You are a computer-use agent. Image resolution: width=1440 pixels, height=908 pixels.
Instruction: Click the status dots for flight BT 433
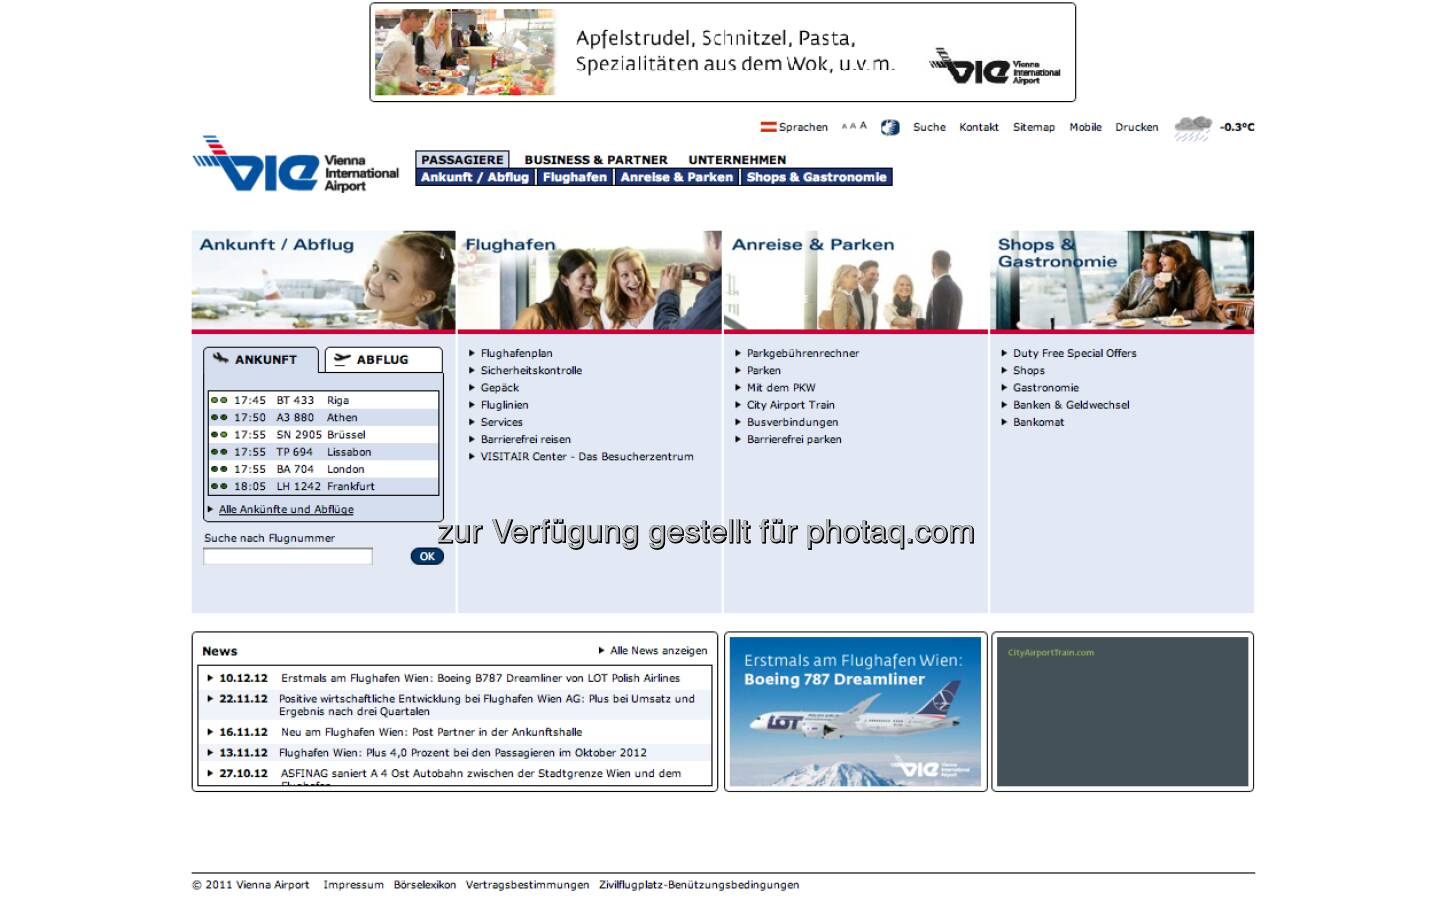(x=219, y=400)
